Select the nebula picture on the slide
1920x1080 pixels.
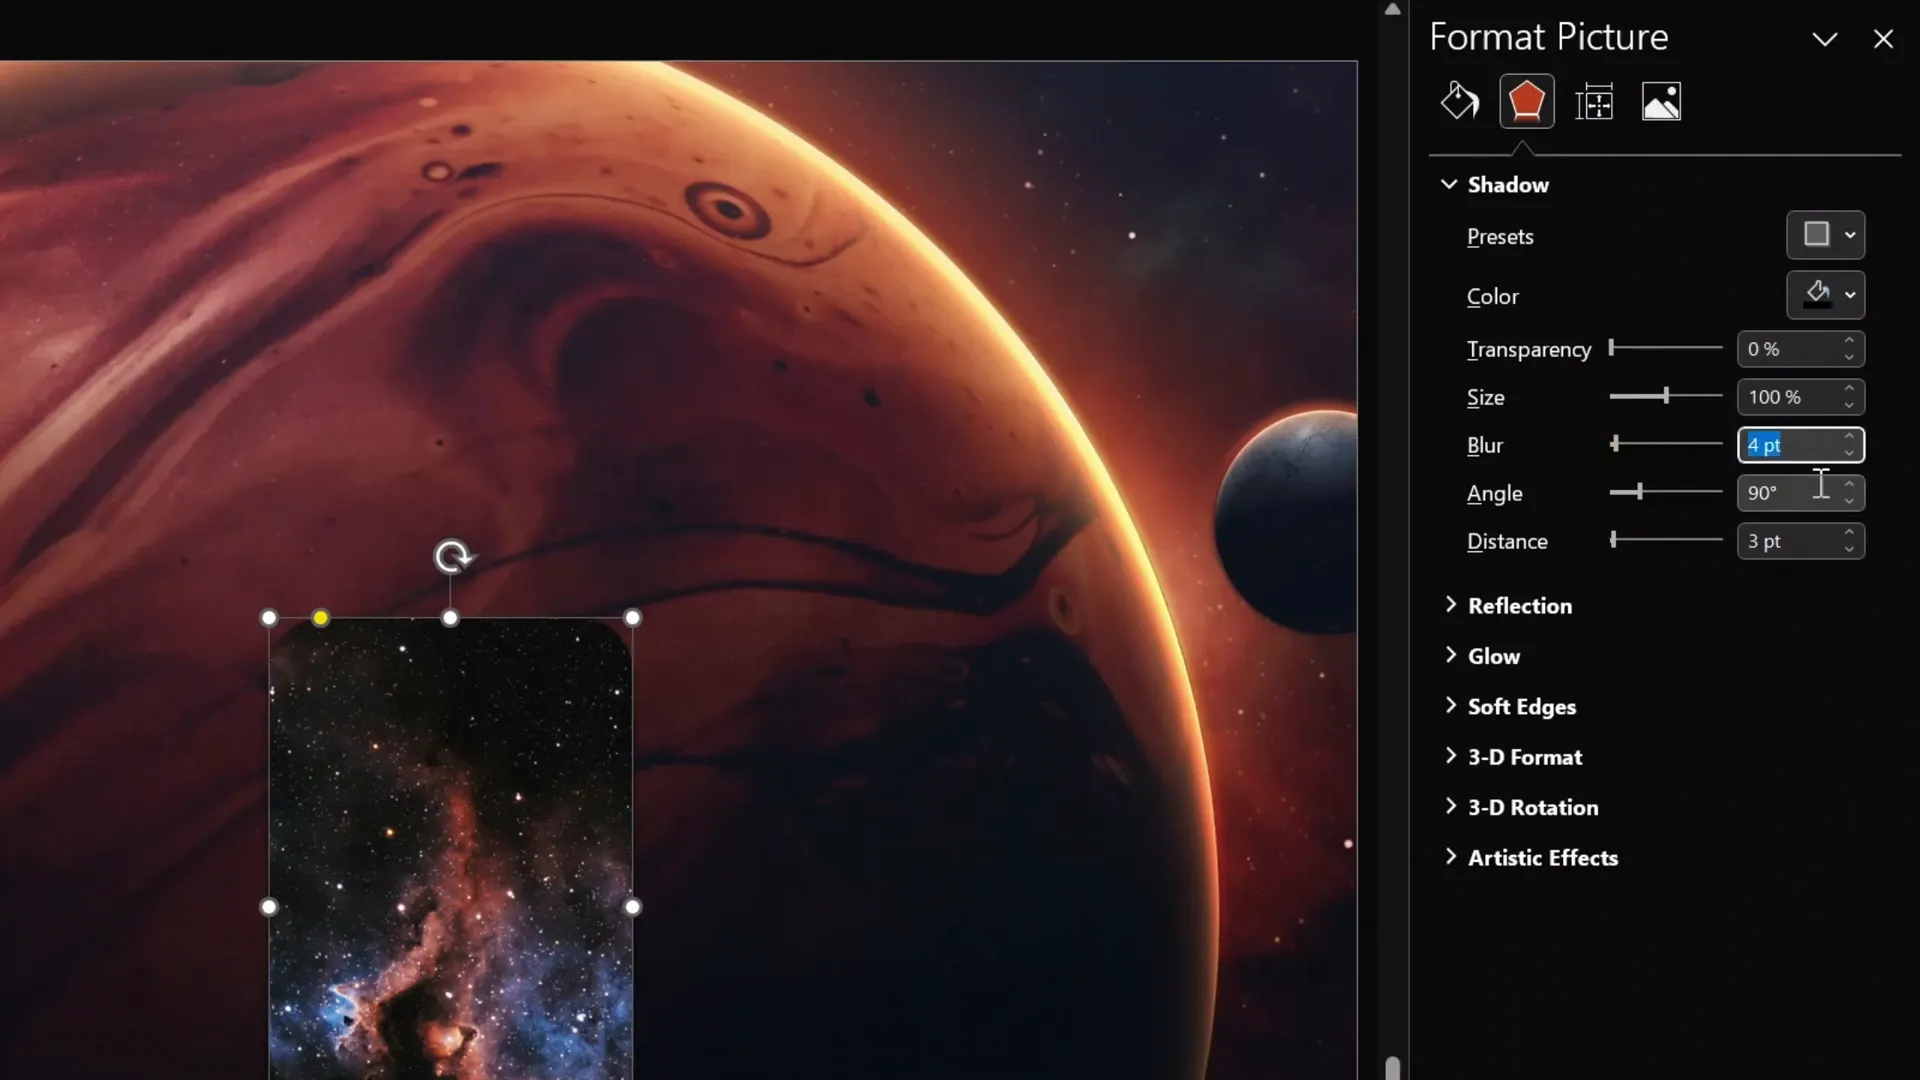pos(450,850)
